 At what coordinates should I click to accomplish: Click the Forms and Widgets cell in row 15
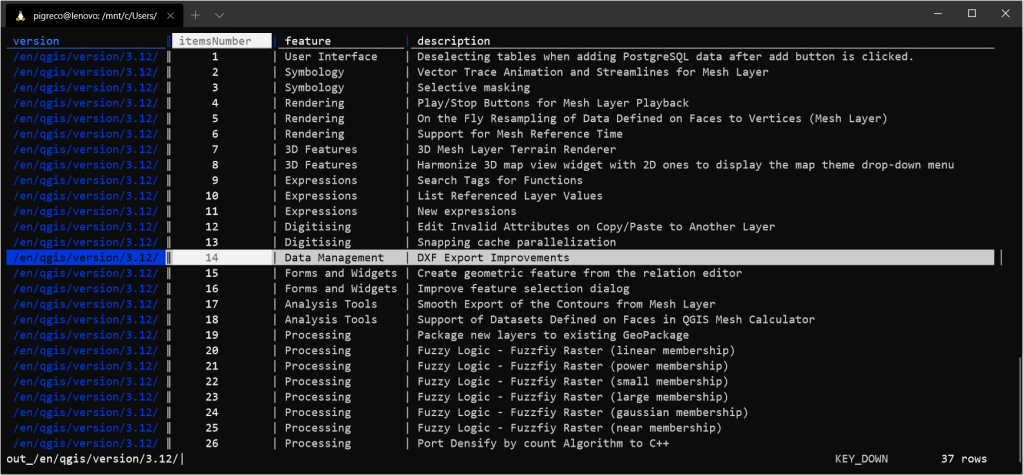341,273
